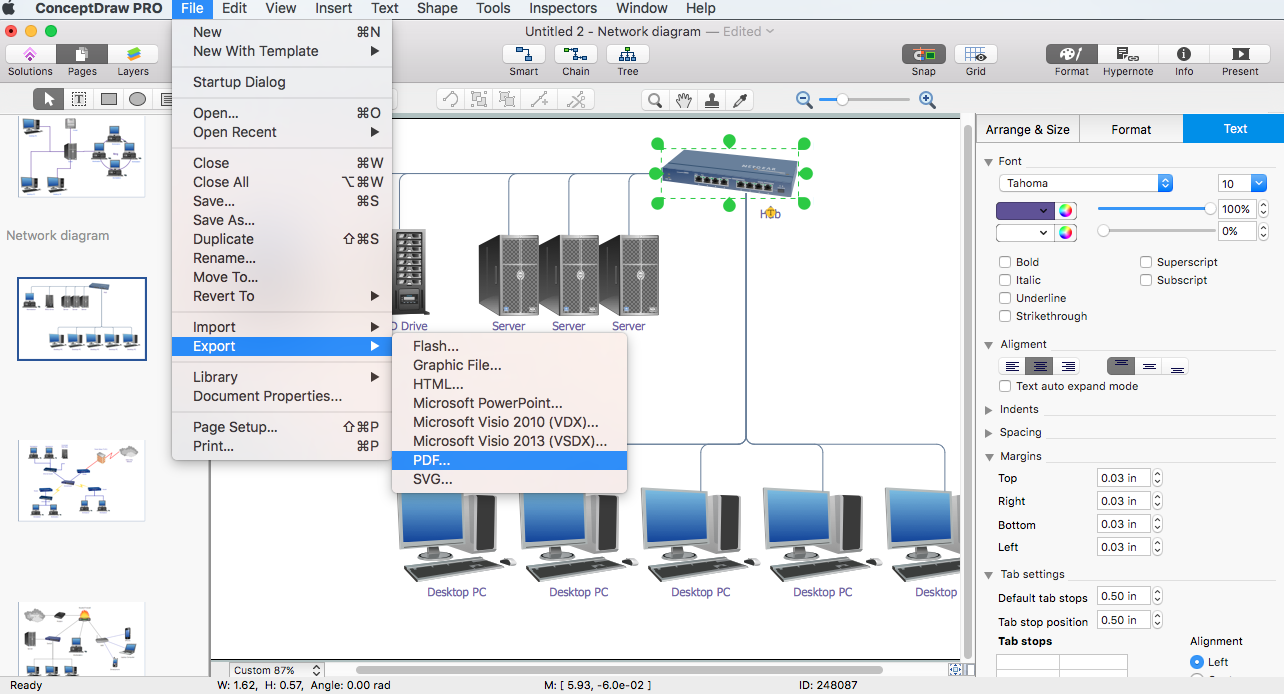Start Present mode

(1240, 54)
